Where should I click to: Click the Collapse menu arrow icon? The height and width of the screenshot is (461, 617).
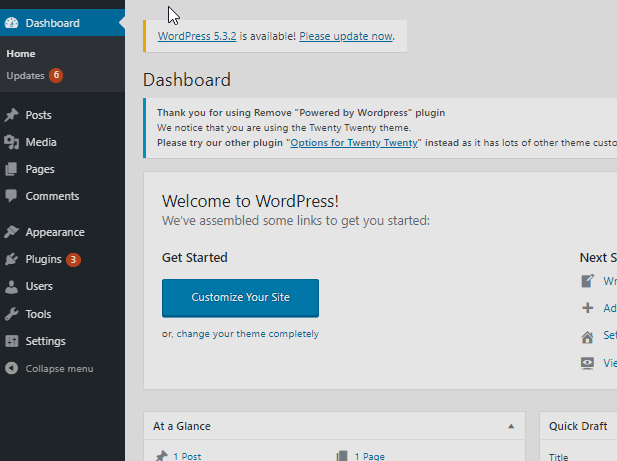11,369
